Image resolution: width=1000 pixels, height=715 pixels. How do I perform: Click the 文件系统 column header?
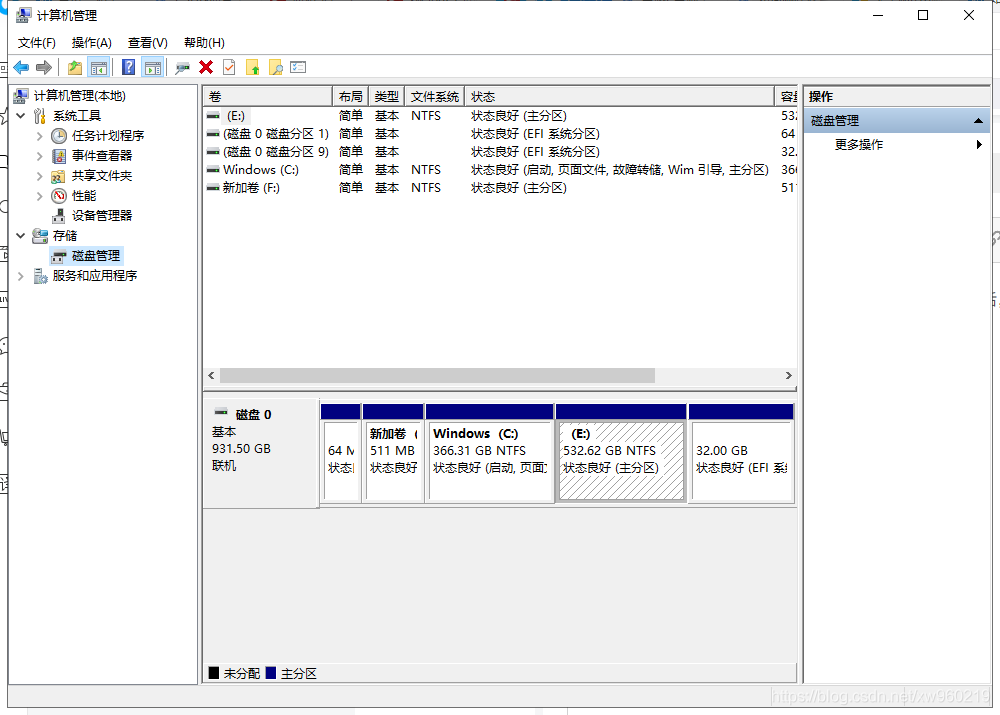click(x=435, y=97)
